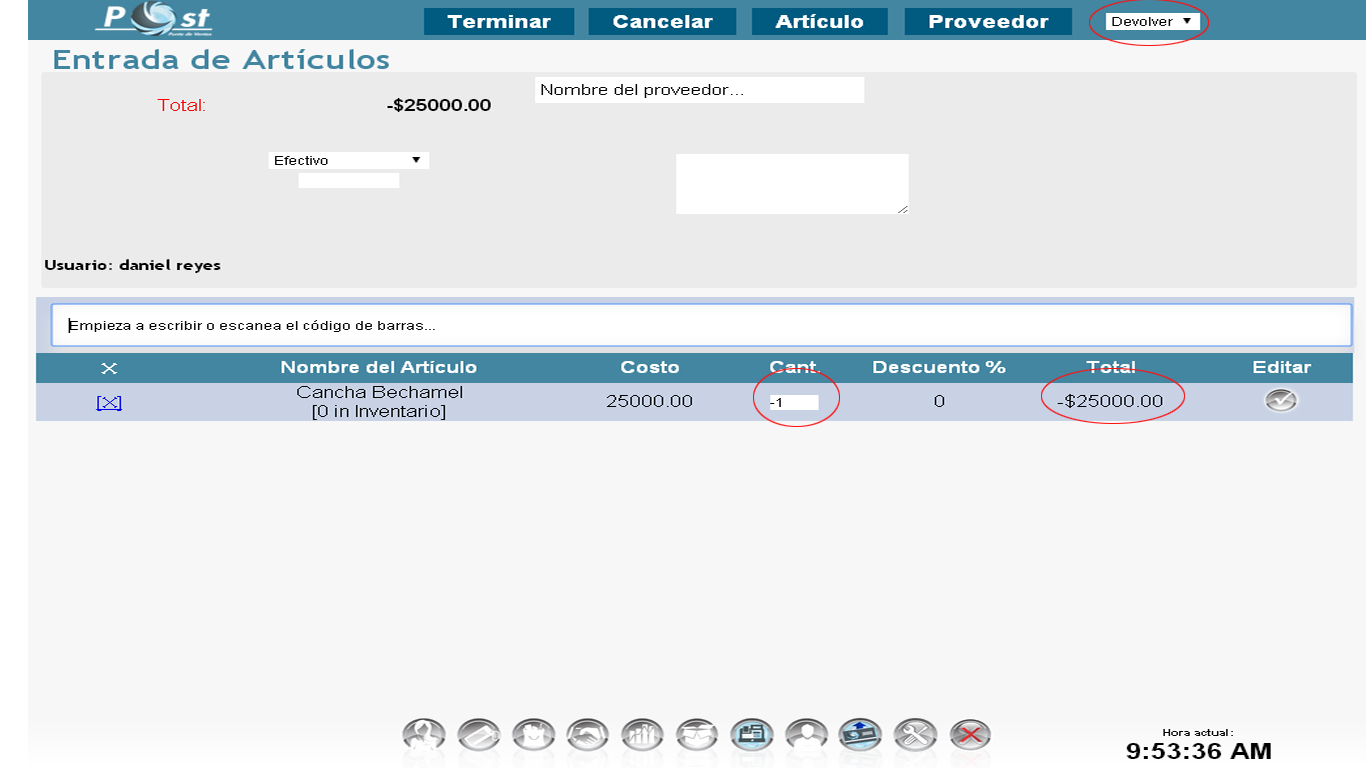
Task: Click the Cancelar button
Action: click(x=662, y=22)
